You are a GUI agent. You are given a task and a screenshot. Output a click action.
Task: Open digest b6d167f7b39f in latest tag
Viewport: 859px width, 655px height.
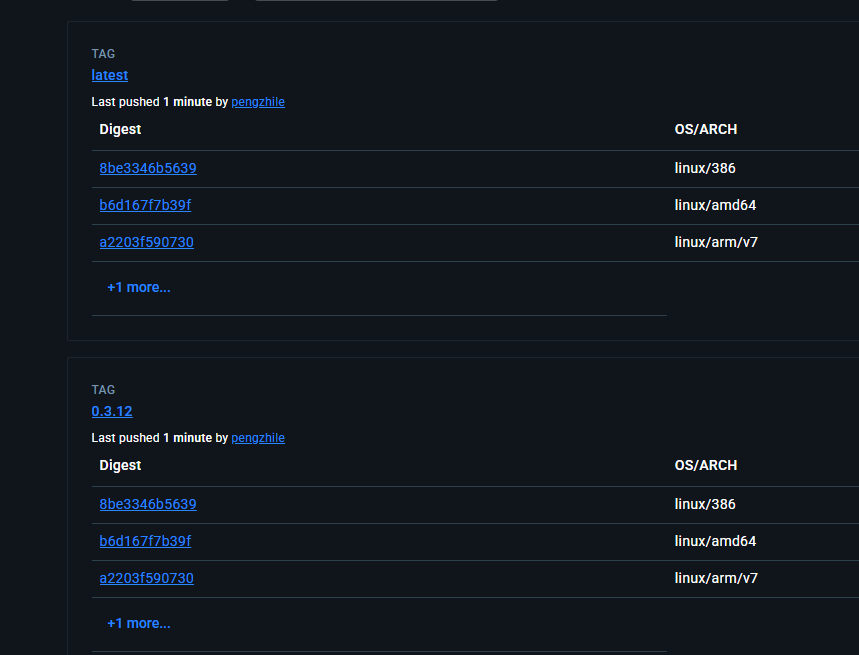[x=145, y=205]
